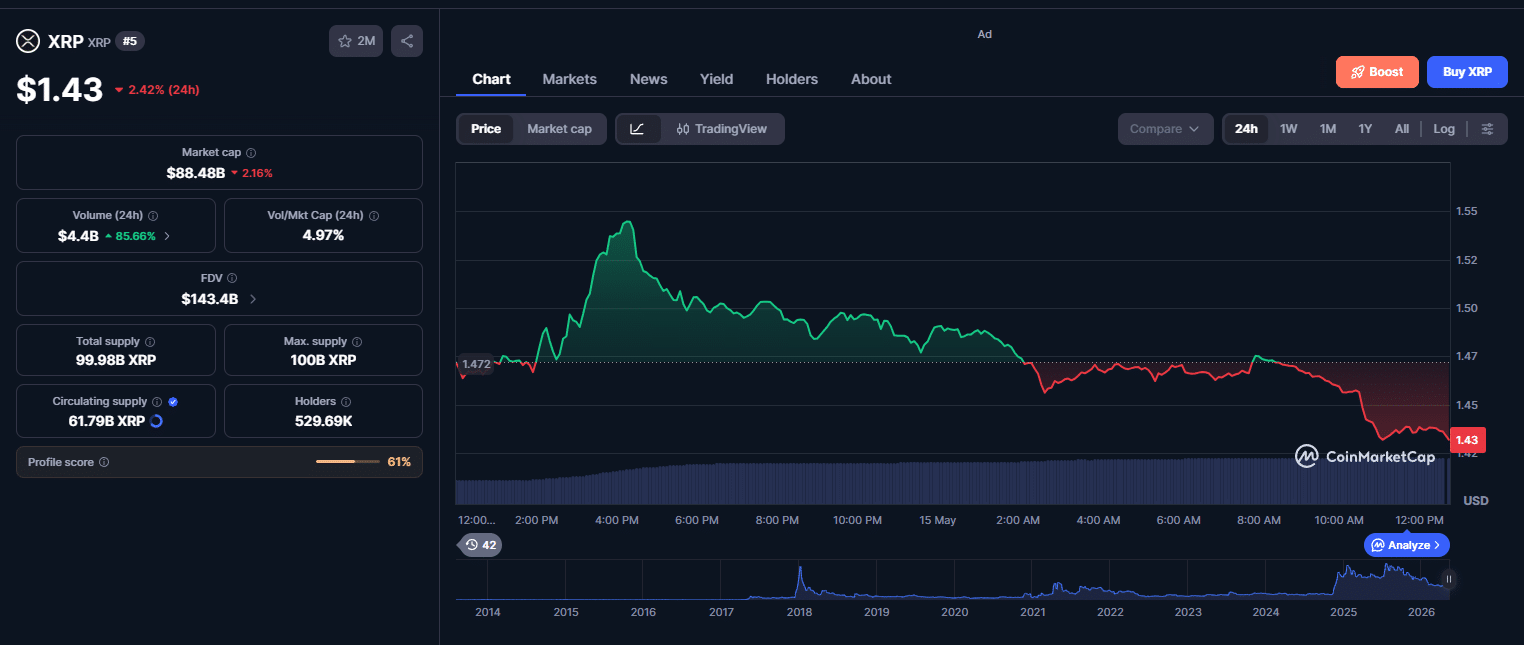The image size is (1524, 645).
Task: Open the Compare dropdown
Action: click(1165, 129)
